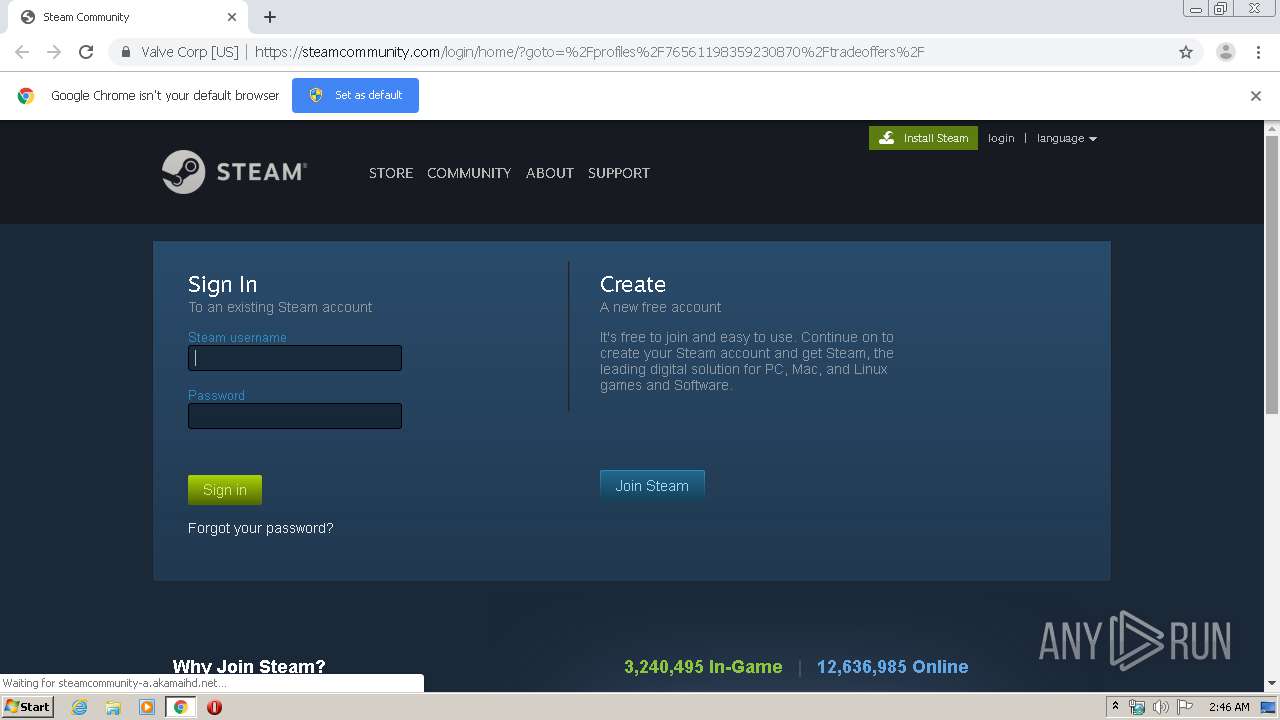Click the Join Steam button

coord(652,486)
